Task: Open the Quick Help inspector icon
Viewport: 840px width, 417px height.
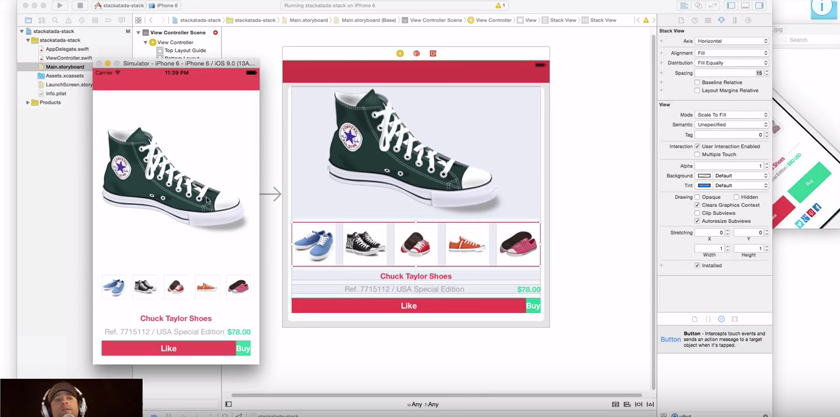Action: pos(695,20)
